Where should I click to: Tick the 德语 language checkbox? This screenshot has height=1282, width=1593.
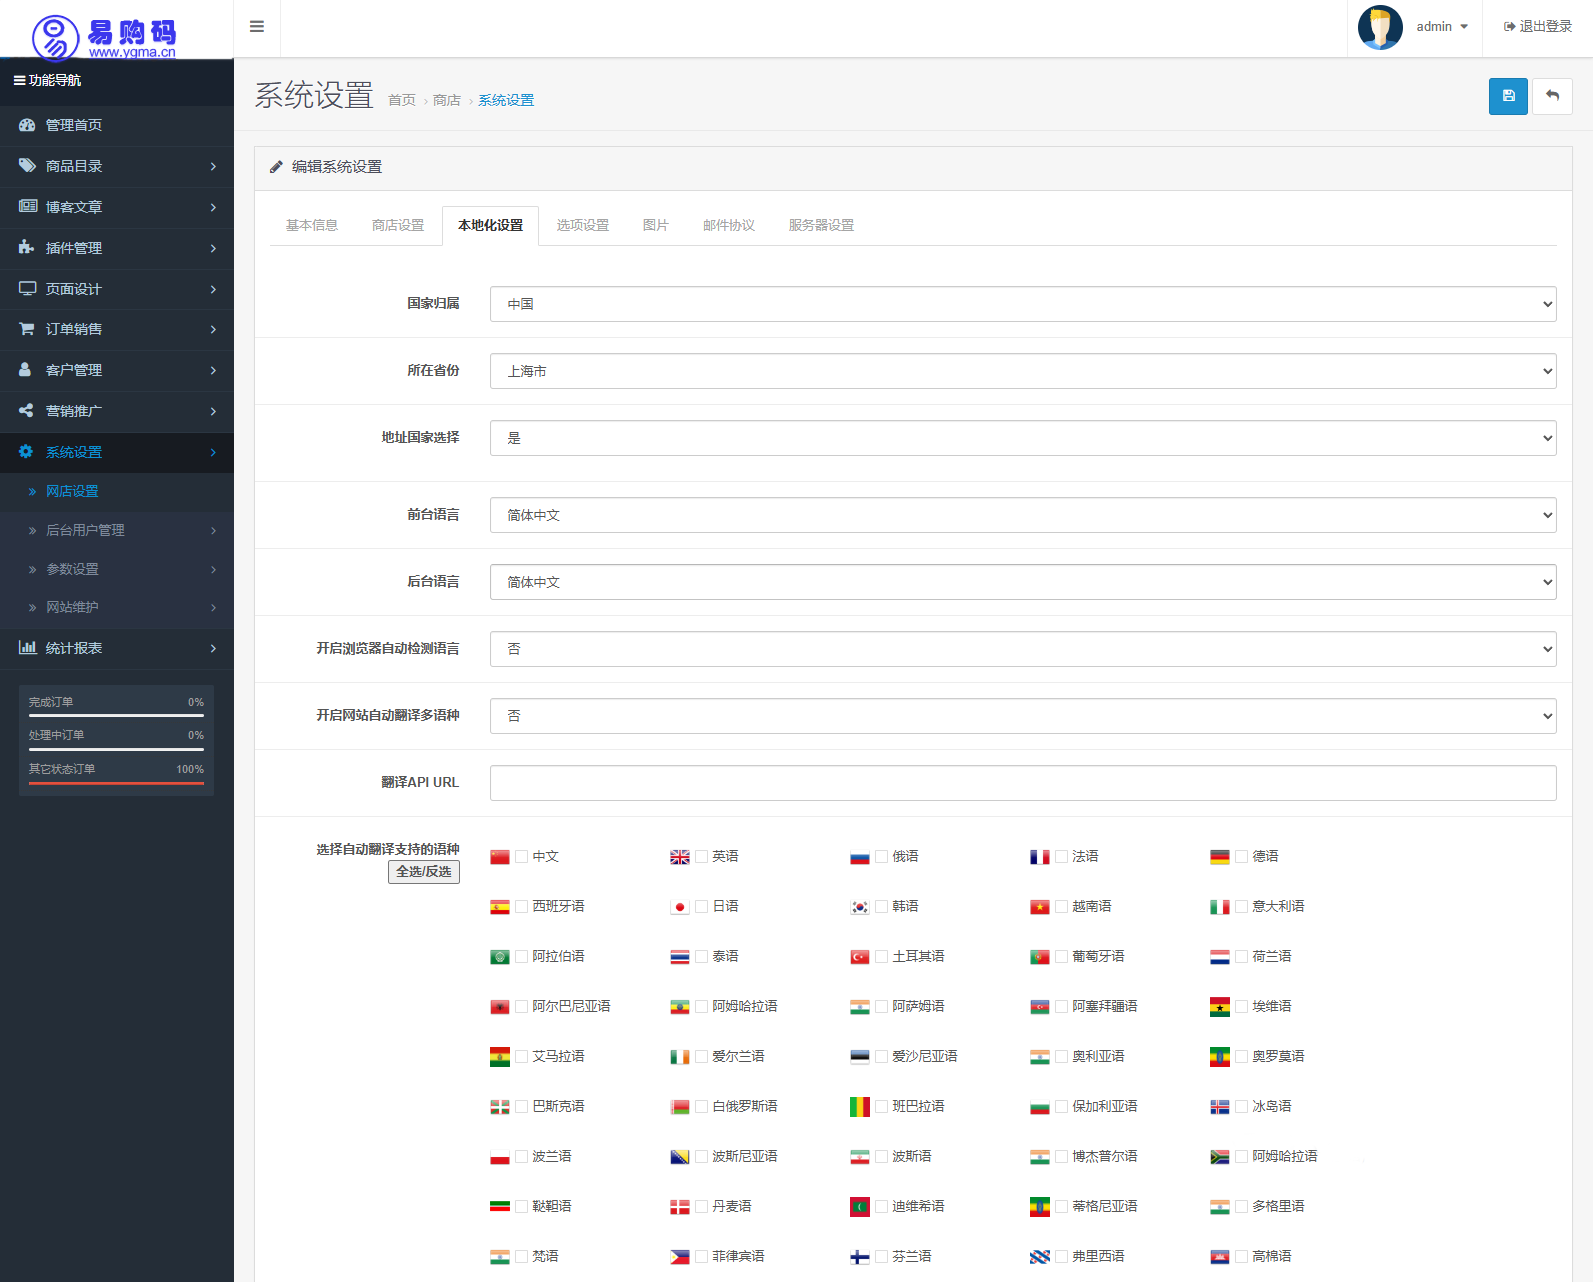(1242, 857)
